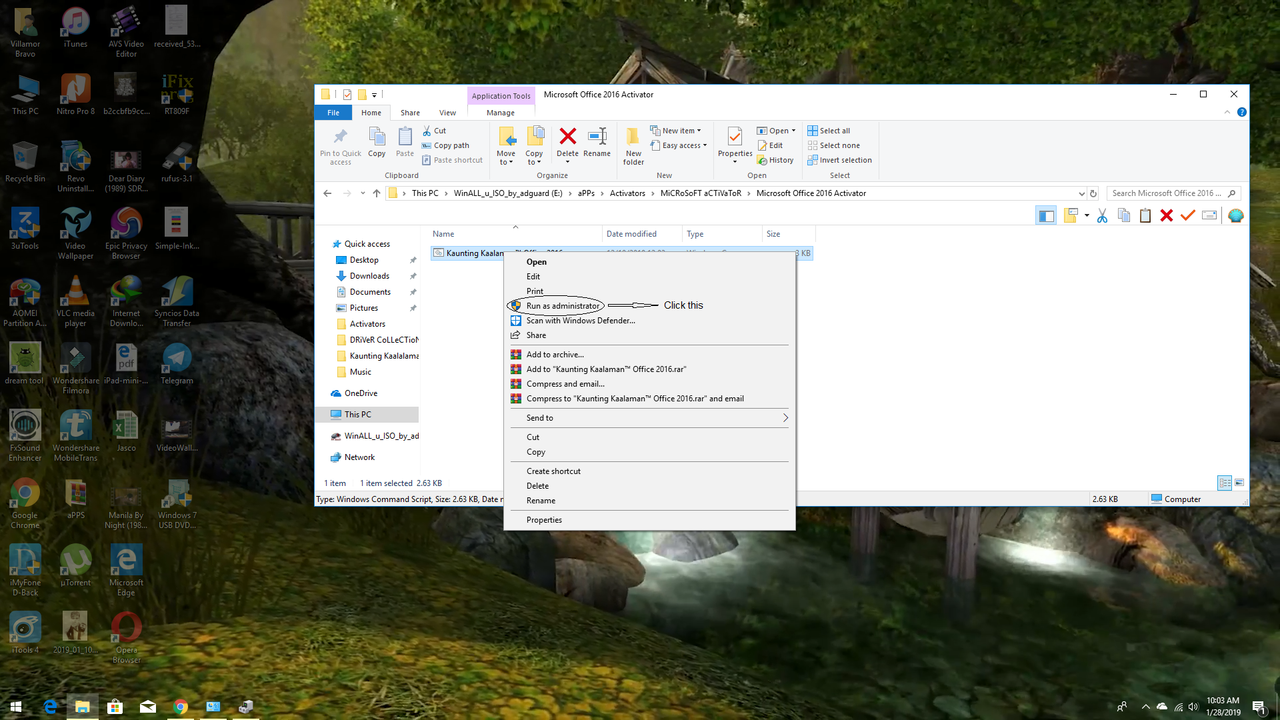Click Select all in the ribbon
The image size is (1280, 720).
pos(829,130)
